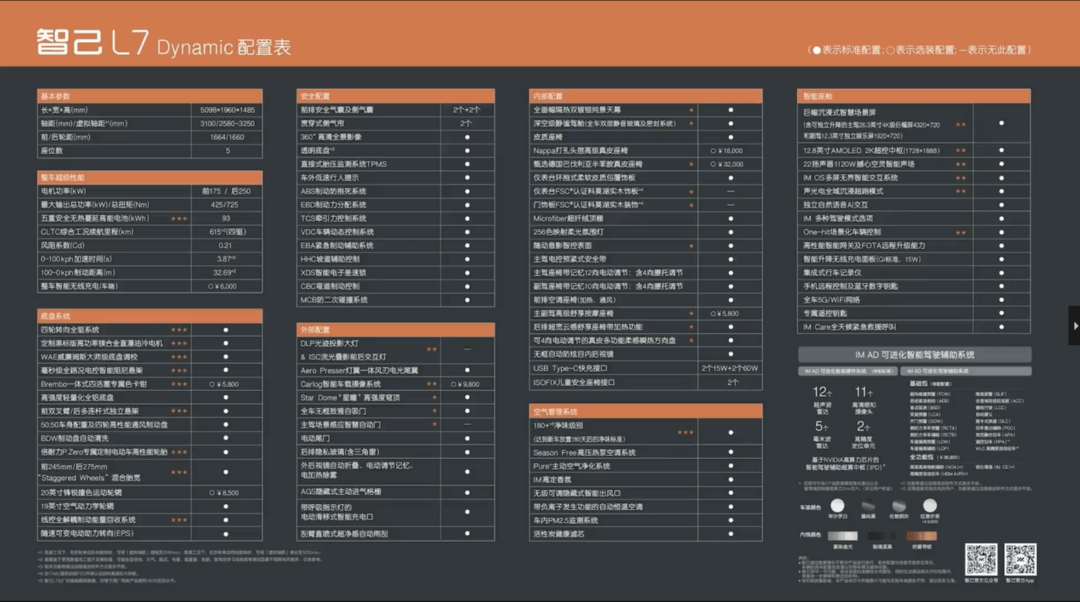Click the power/torque value 425/725
The height and width of the screenshot is (602, 1080).
tap(225, 205)
